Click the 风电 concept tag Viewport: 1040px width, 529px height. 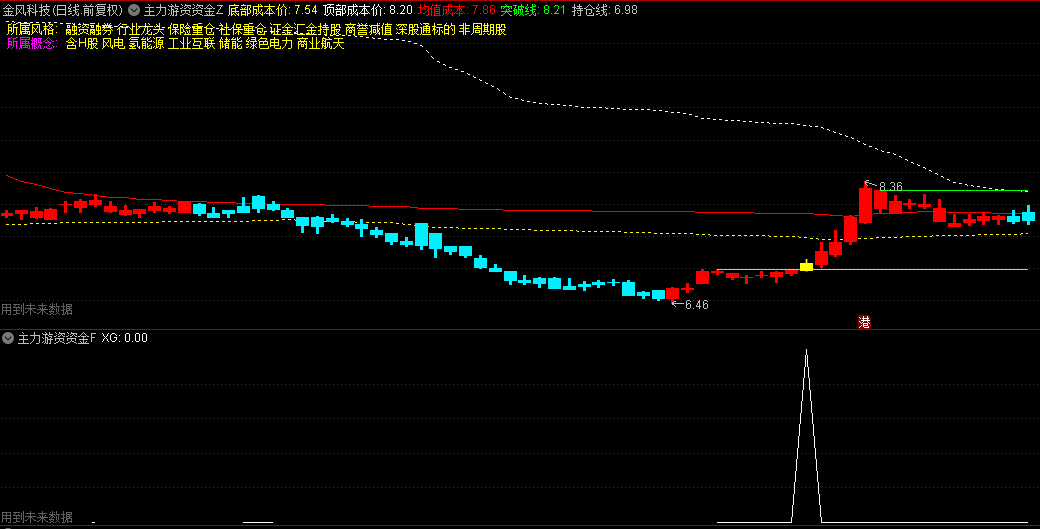pyautogui.click(x=113, y=44)
